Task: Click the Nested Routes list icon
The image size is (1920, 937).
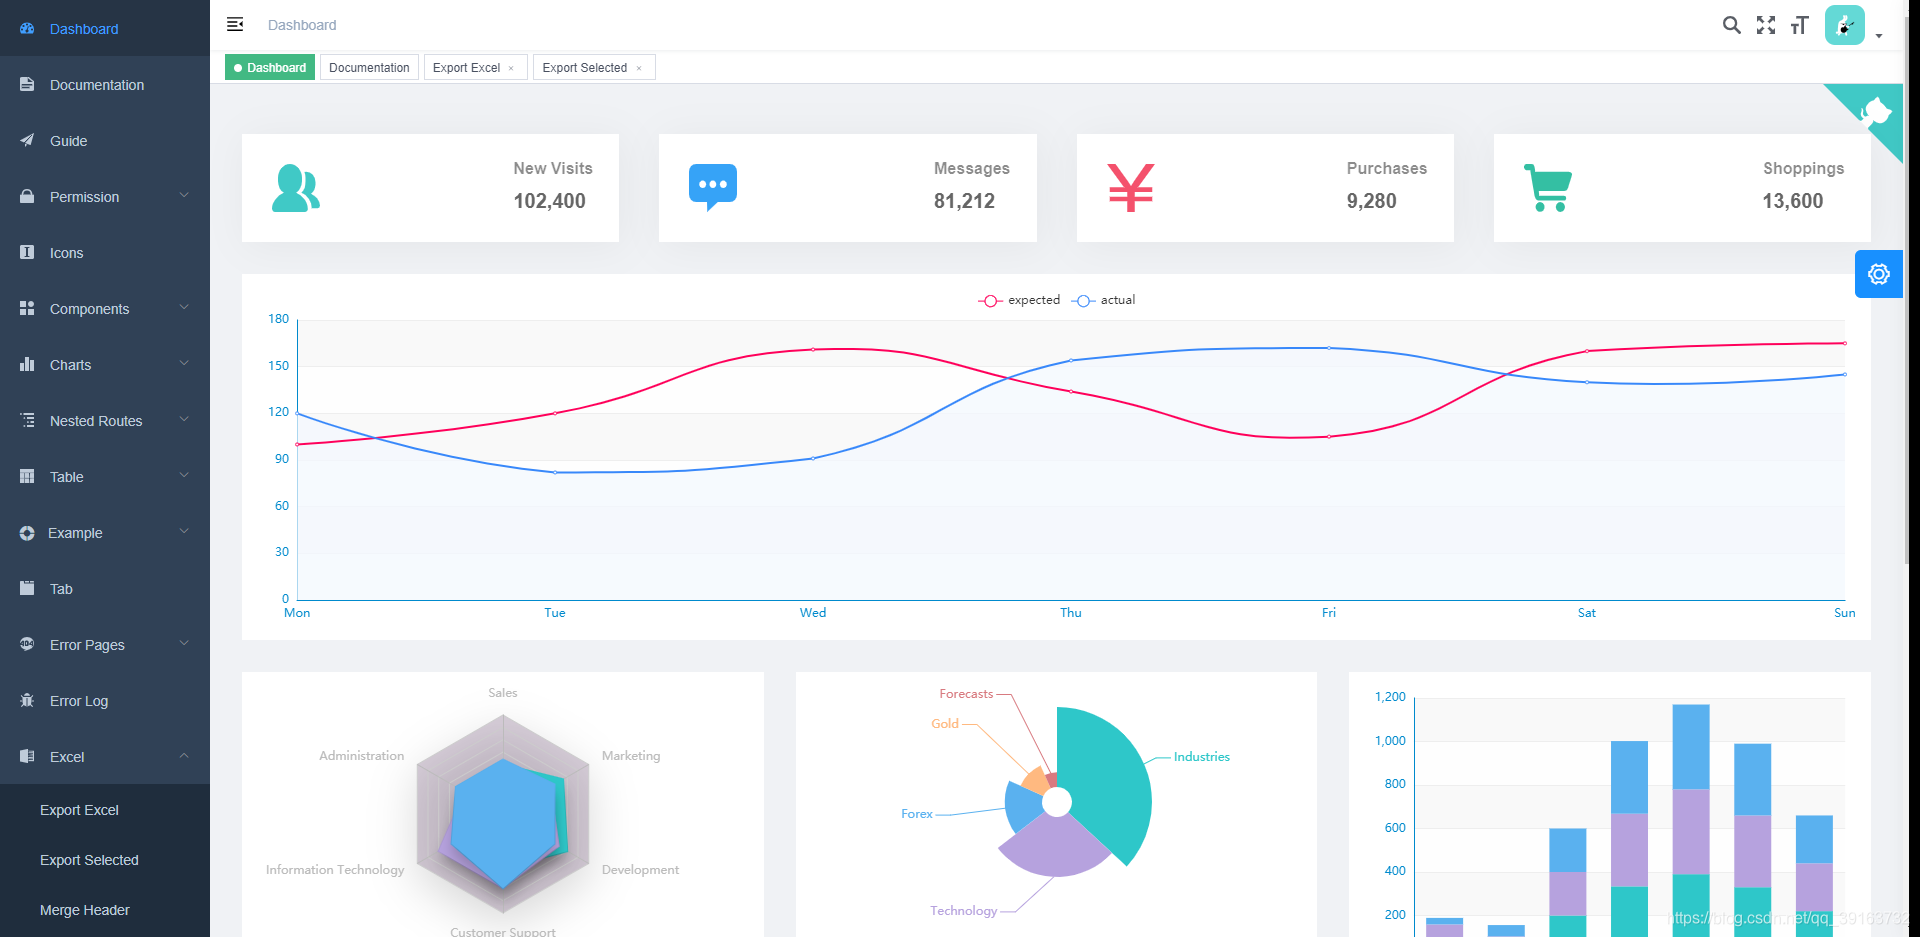Action: pos(27,421)
